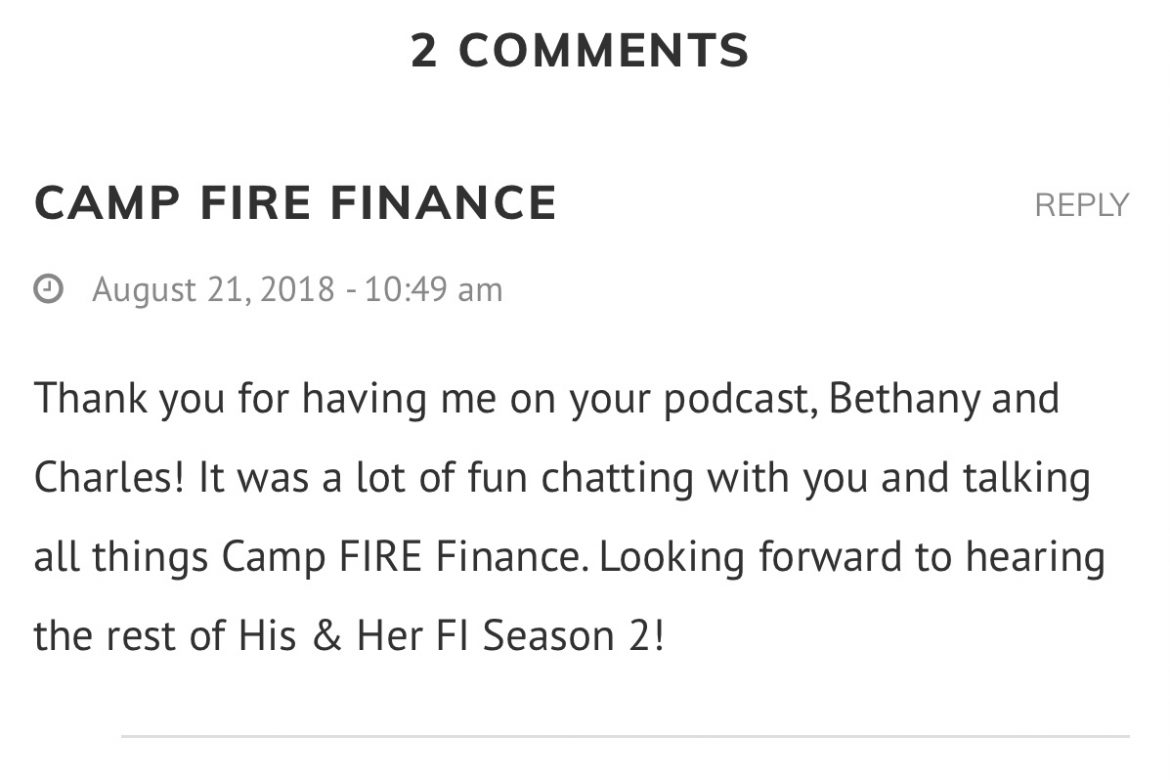Click the REPLY link on the comment
This screenshot has width=1170, height=780.
pyautogui.click(x=1081, y=205)
